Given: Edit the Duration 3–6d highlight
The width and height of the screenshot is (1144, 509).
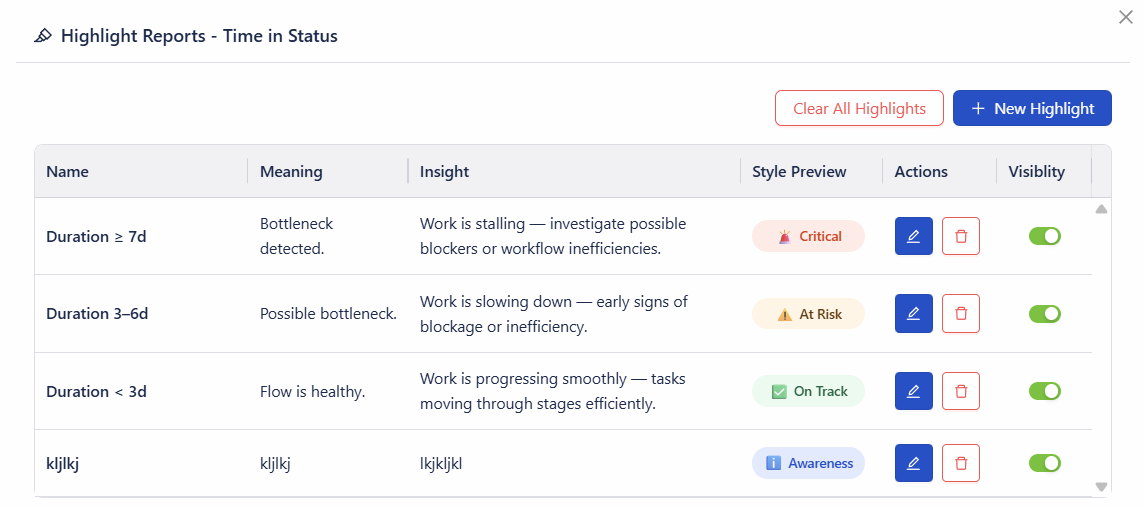Looking at the screenshot, I should pos(913,313).
